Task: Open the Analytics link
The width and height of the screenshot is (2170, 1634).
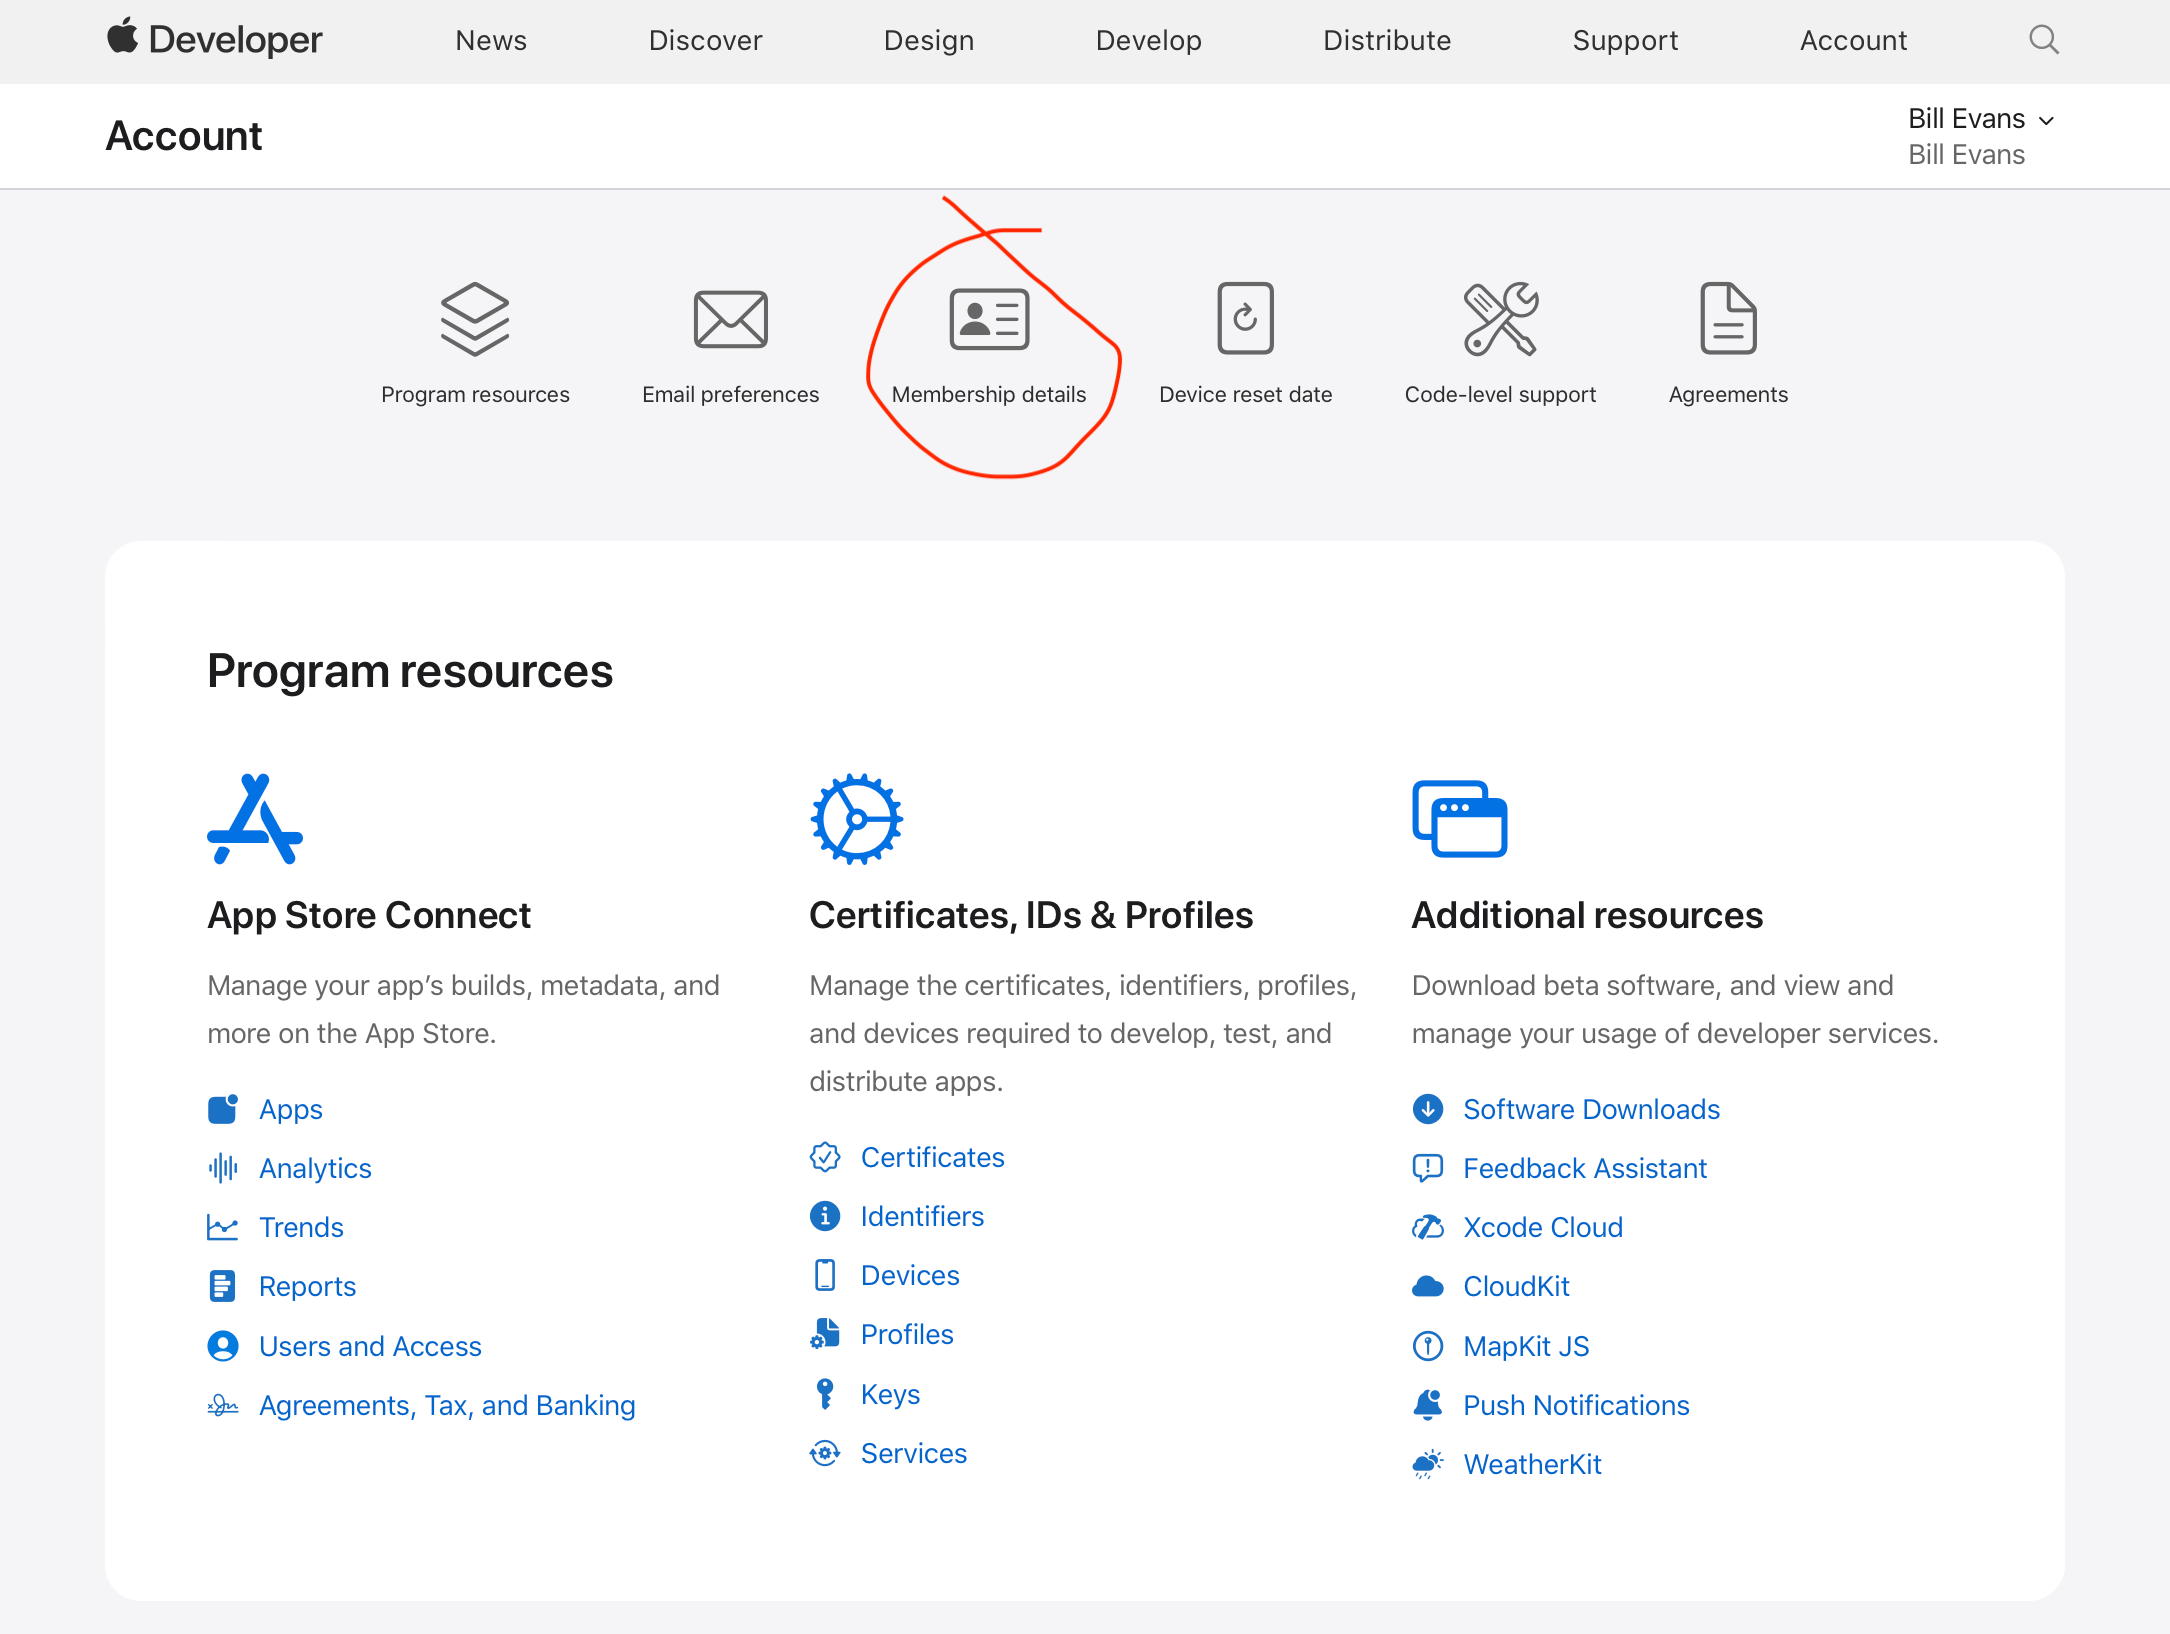Action: [x=315, y=1168]
